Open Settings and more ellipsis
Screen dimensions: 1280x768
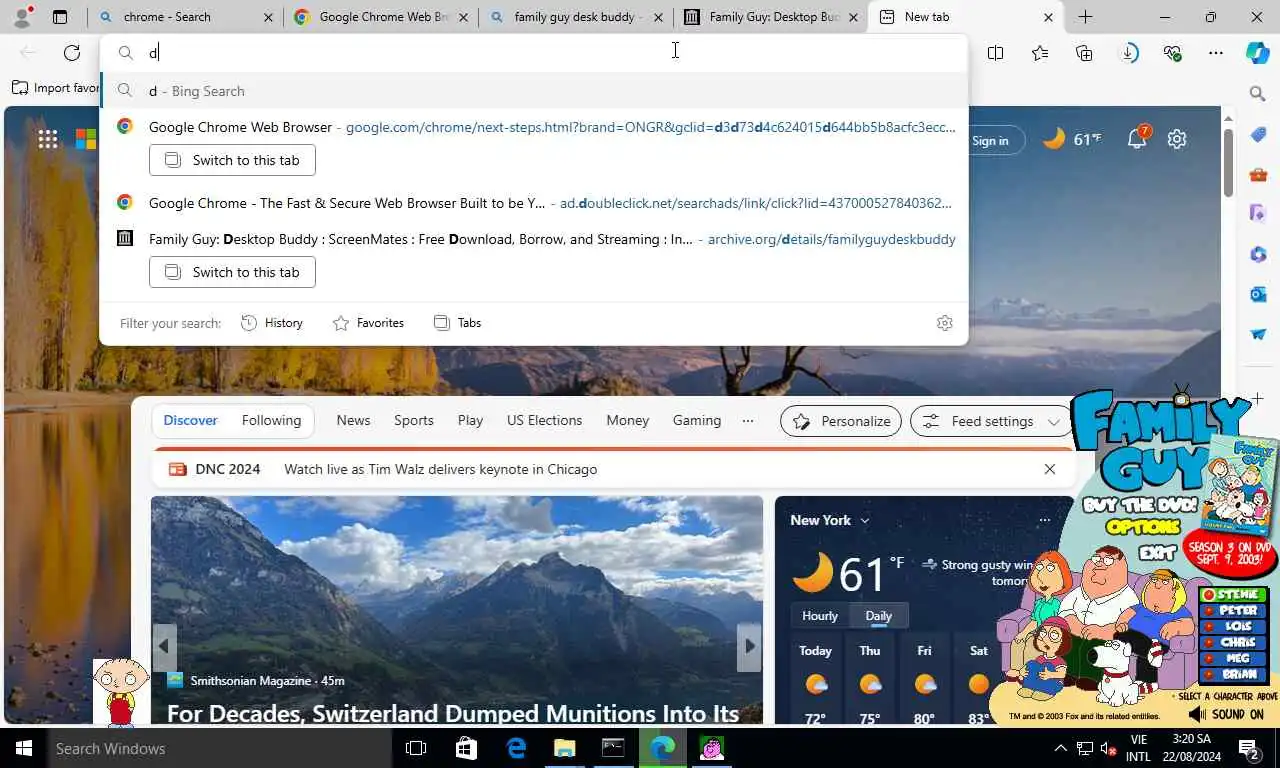[1216, 53]
